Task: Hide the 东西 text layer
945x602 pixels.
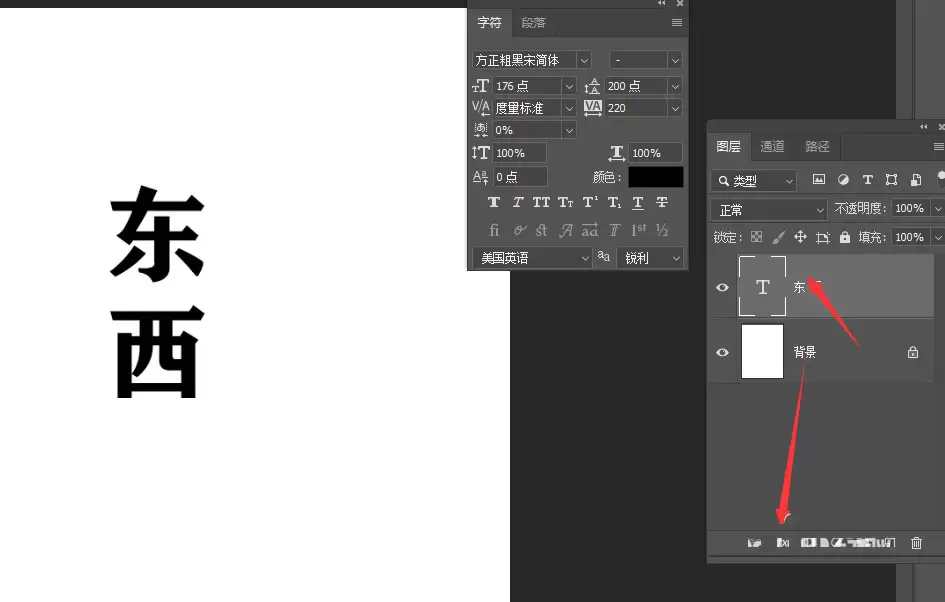Action: pos(722,287)
